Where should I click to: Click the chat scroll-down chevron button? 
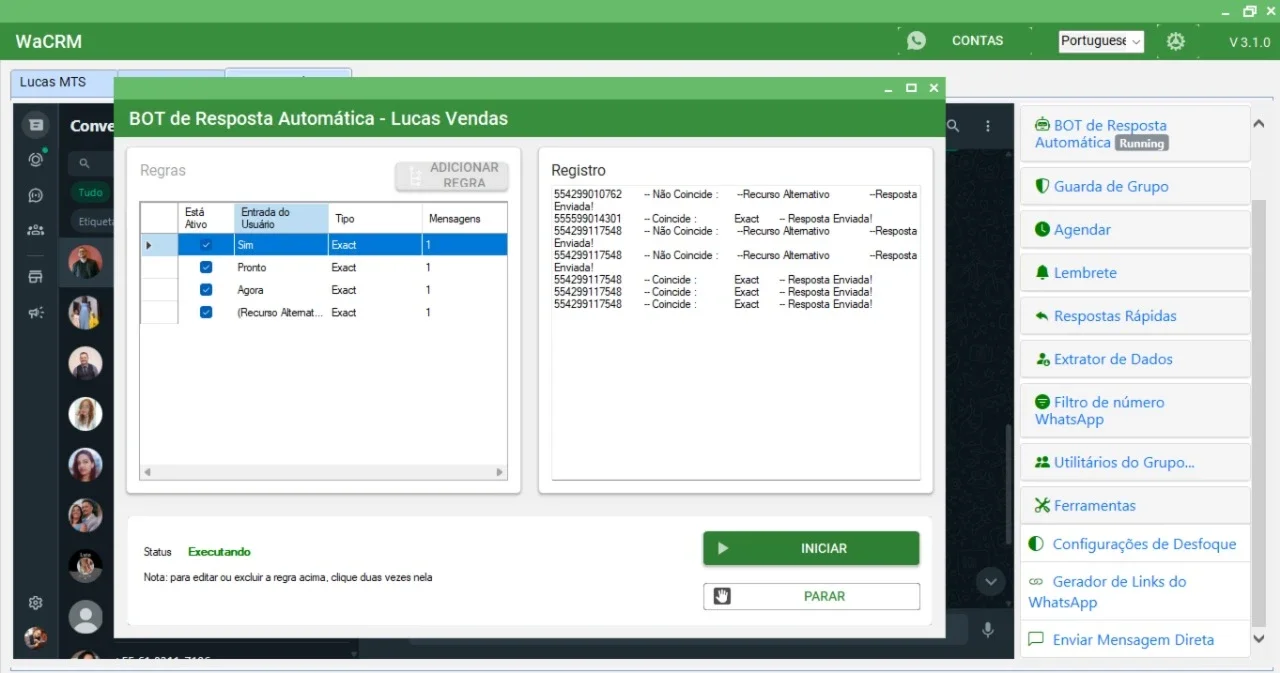click(991, 581)
